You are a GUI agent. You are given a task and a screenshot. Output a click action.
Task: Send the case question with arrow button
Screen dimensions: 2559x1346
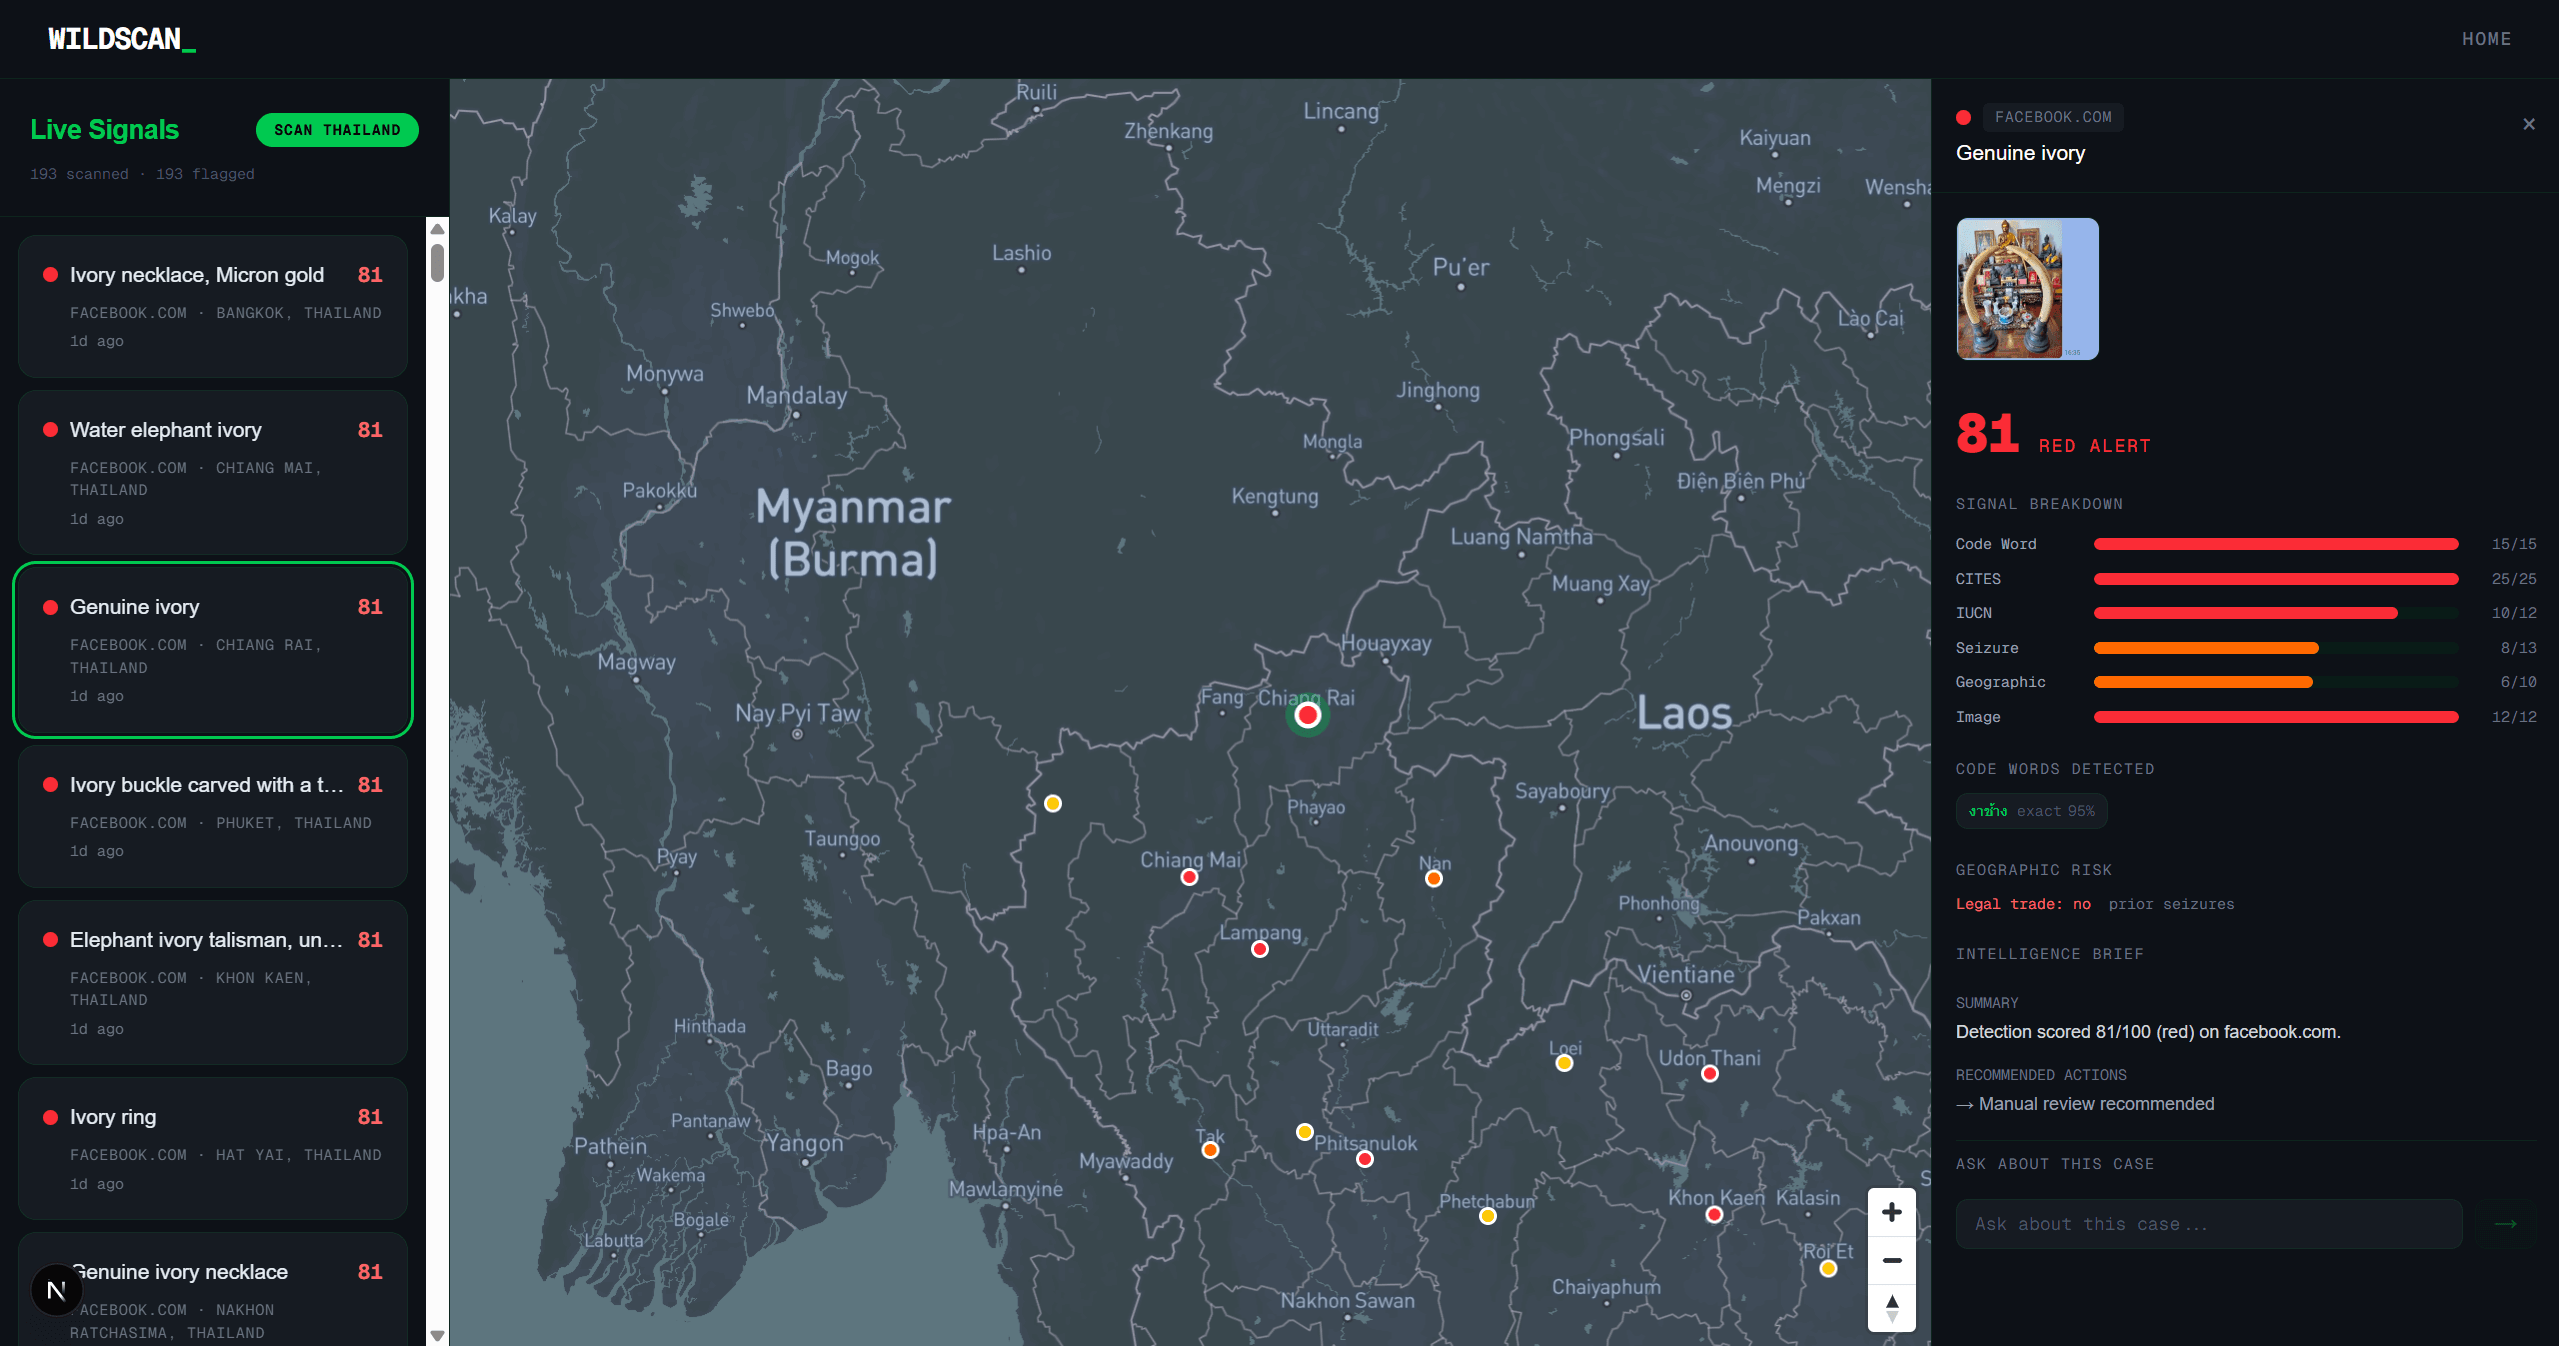[2505, 1224]
